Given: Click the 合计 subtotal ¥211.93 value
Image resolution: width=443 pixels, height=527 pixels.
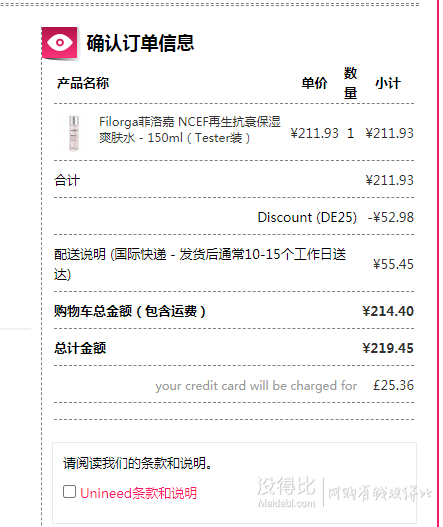Looking at the screenshot, I should coord(390,180).
